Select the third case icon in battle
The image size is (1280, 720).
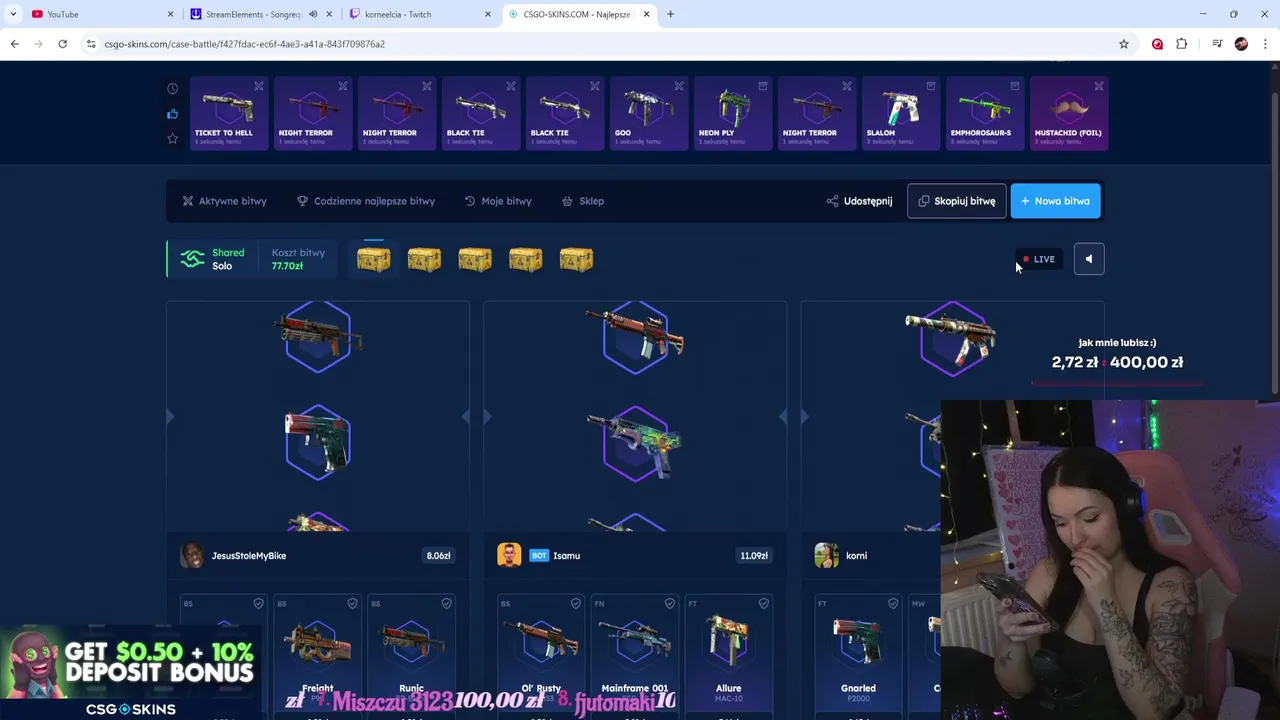click(474, 259)
